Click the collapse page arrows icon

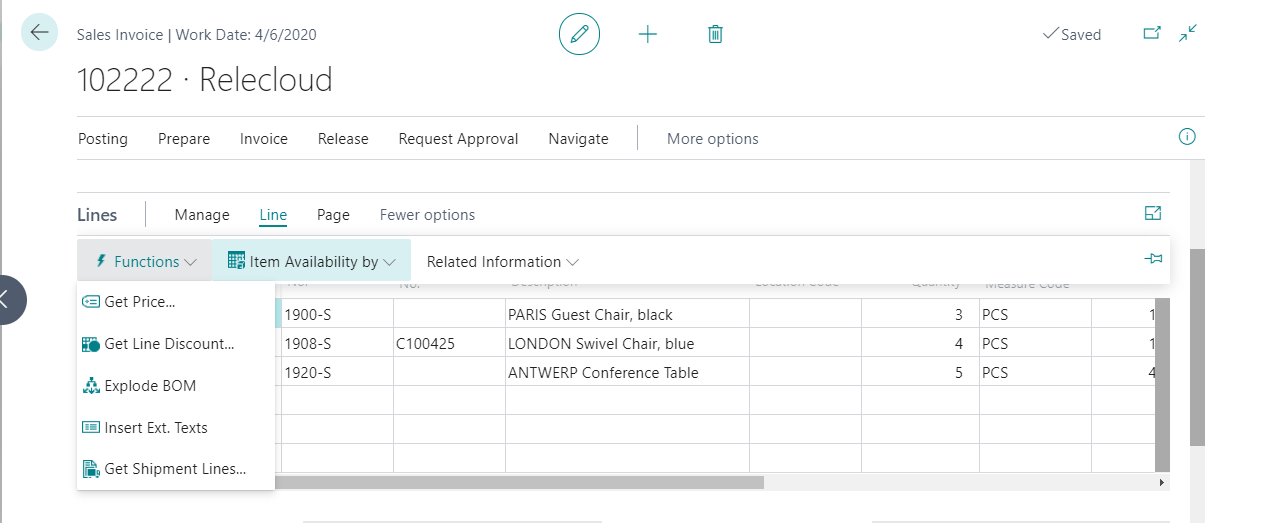pyautogui.click(x=1188, y=33)
